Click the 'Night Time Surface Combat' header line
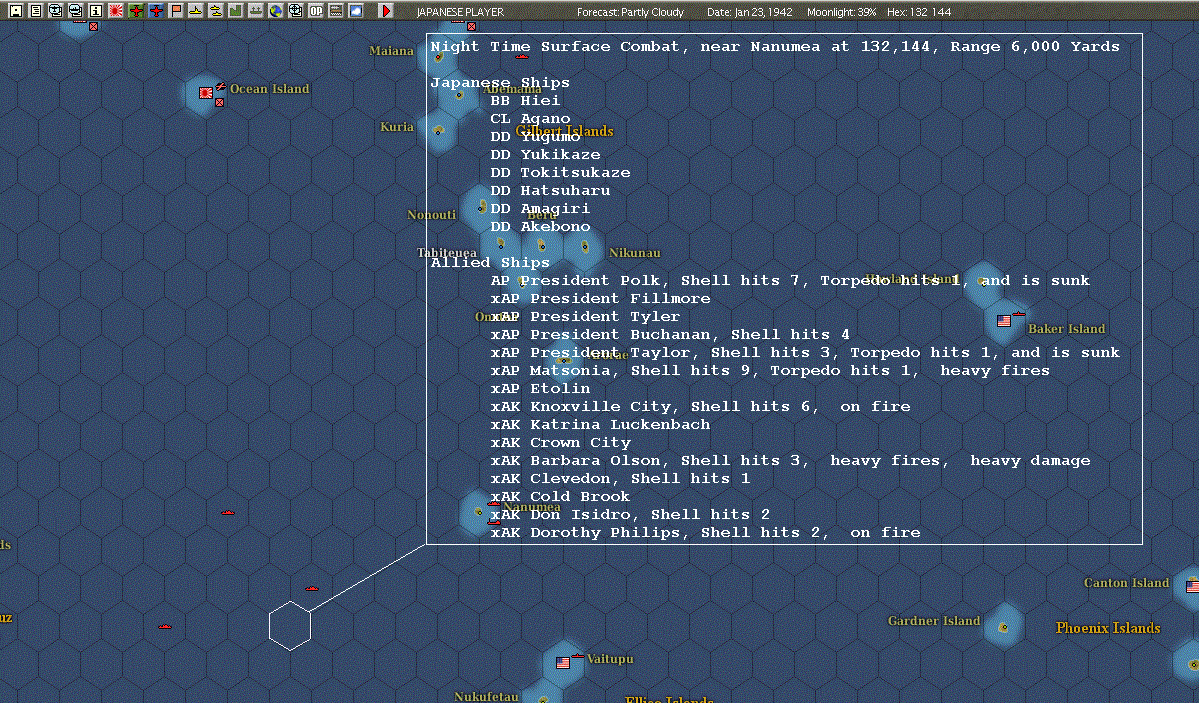 (775, 47)
